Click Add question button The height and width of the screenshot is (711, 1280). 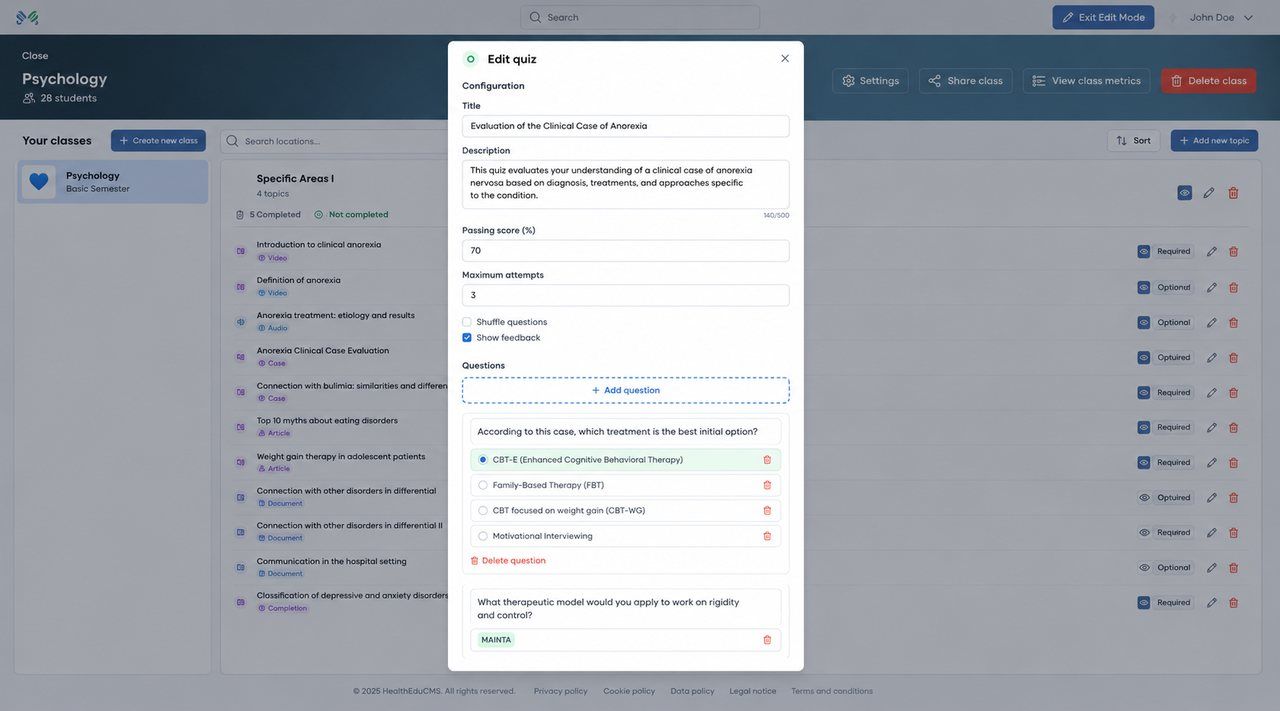[626, 391]
